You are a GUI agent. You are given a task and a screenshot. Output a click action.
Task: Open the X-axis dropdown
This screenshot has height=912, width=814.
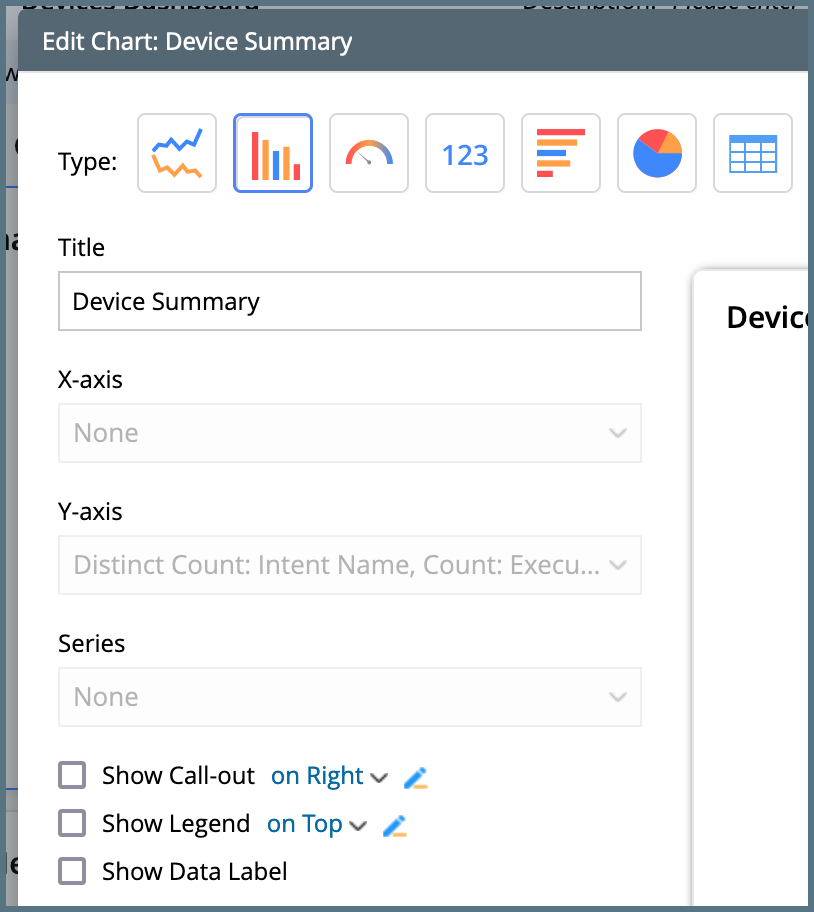[x=350, y=433]
